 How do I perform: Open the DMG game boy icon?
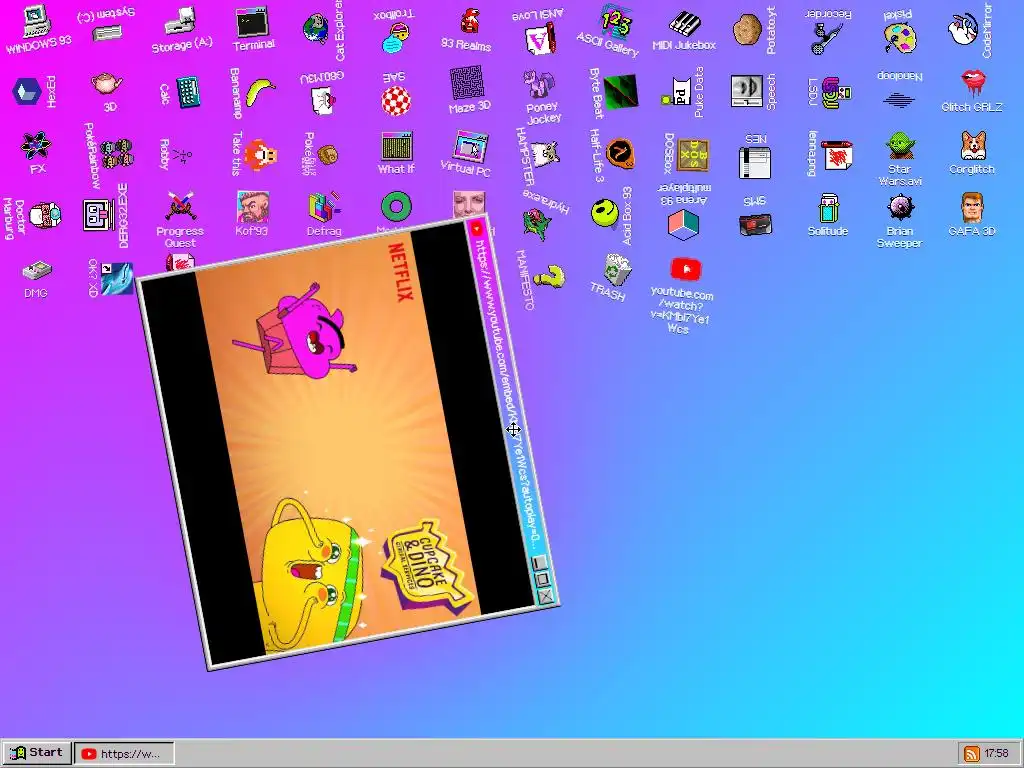pos(37,270)
